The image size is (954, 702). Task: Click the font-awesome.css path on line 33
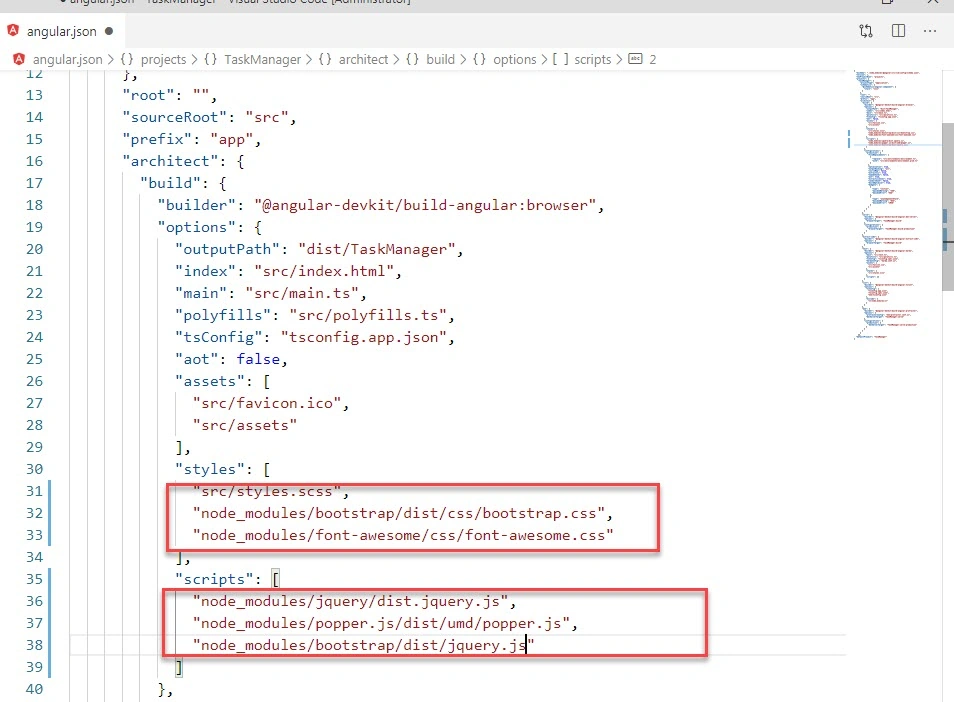(403, 535)
